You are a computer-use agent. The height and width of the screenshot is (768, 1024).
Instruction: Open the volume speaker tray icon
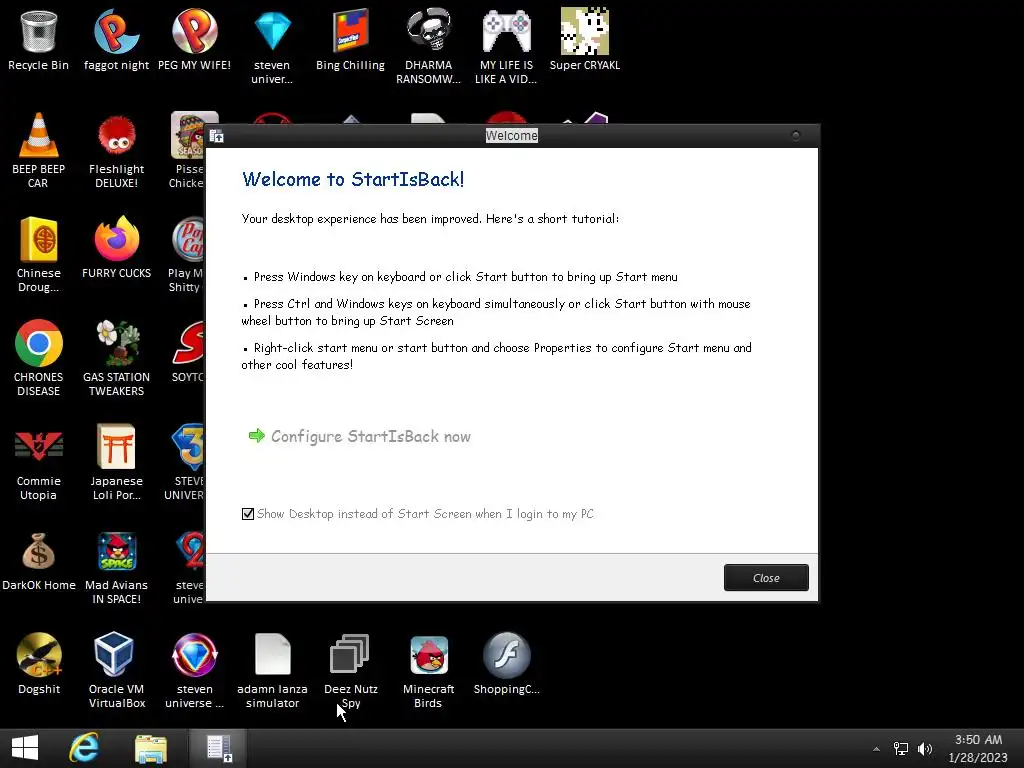[x=925, y=749]
